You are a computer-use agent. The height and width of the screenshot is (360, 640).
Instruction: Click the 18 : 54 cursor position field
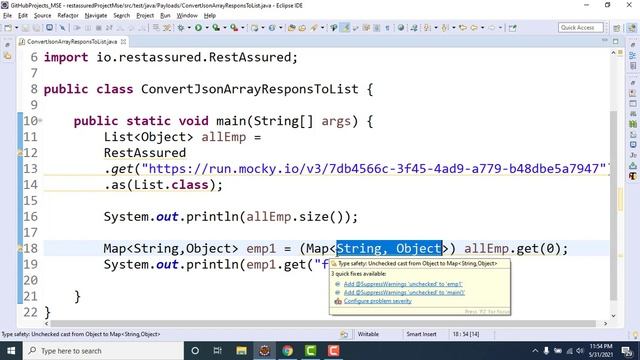click(x=466, y=334)
